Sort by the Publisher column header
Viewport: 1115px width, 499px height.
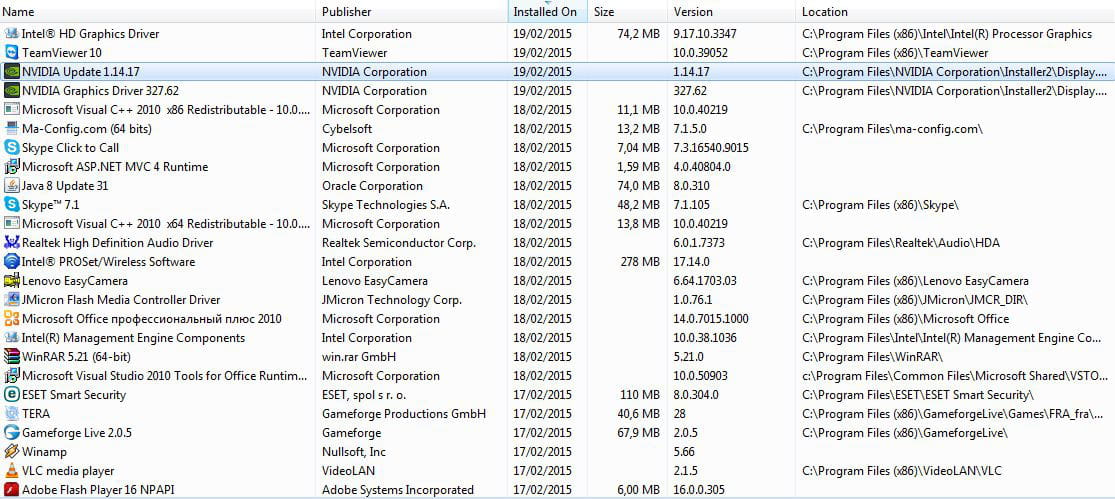click(x=412, y=11)
